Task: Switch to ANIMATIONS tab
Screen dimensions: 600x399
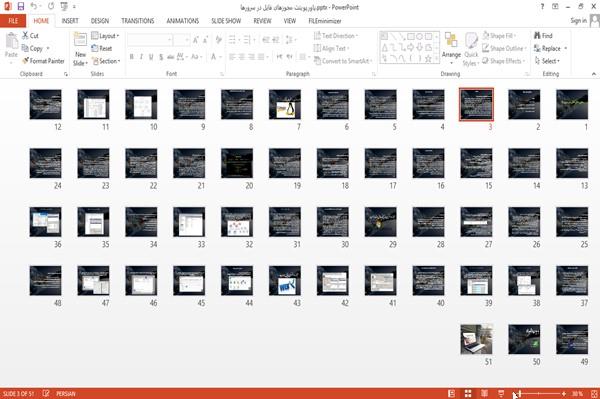Action: point(183,21)
